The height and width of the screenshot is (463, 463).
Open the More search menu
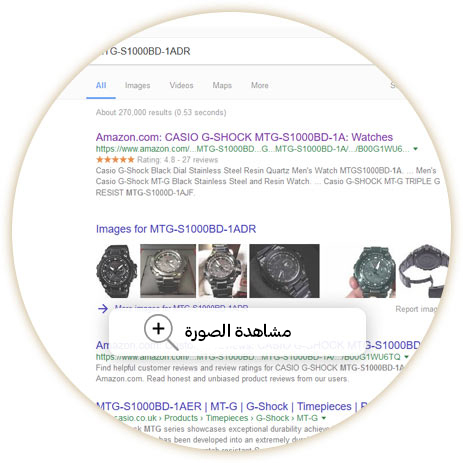(x=260, y=85)
